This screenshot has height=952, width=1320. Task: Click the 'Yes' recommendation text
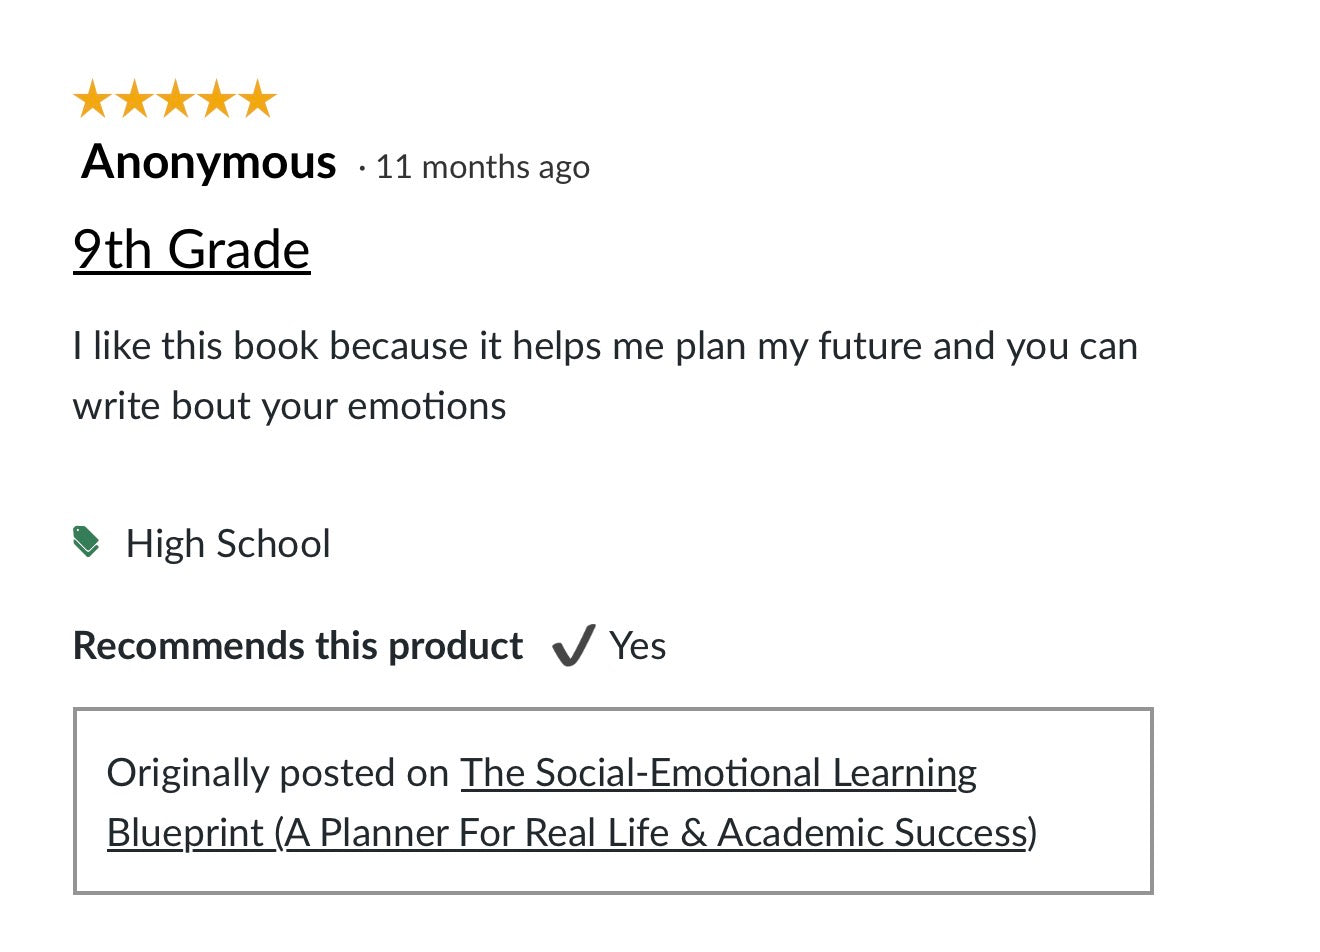(638, 646)
